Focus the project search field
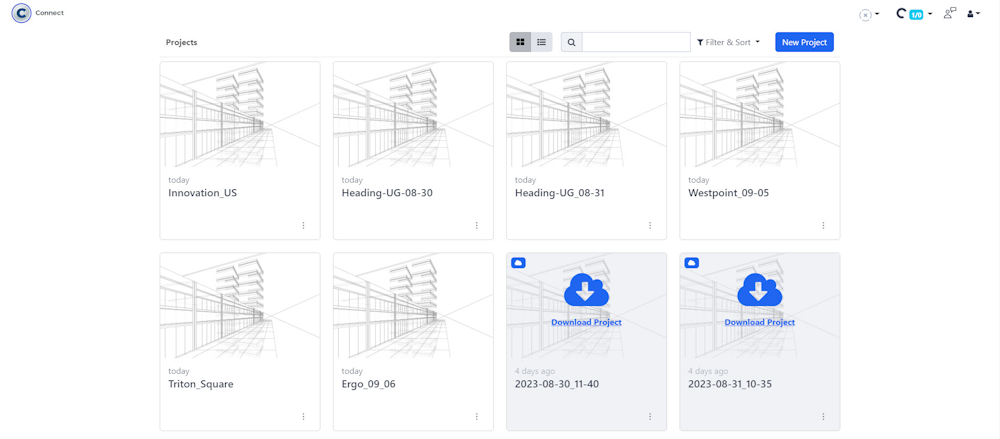 click(636, 42)
